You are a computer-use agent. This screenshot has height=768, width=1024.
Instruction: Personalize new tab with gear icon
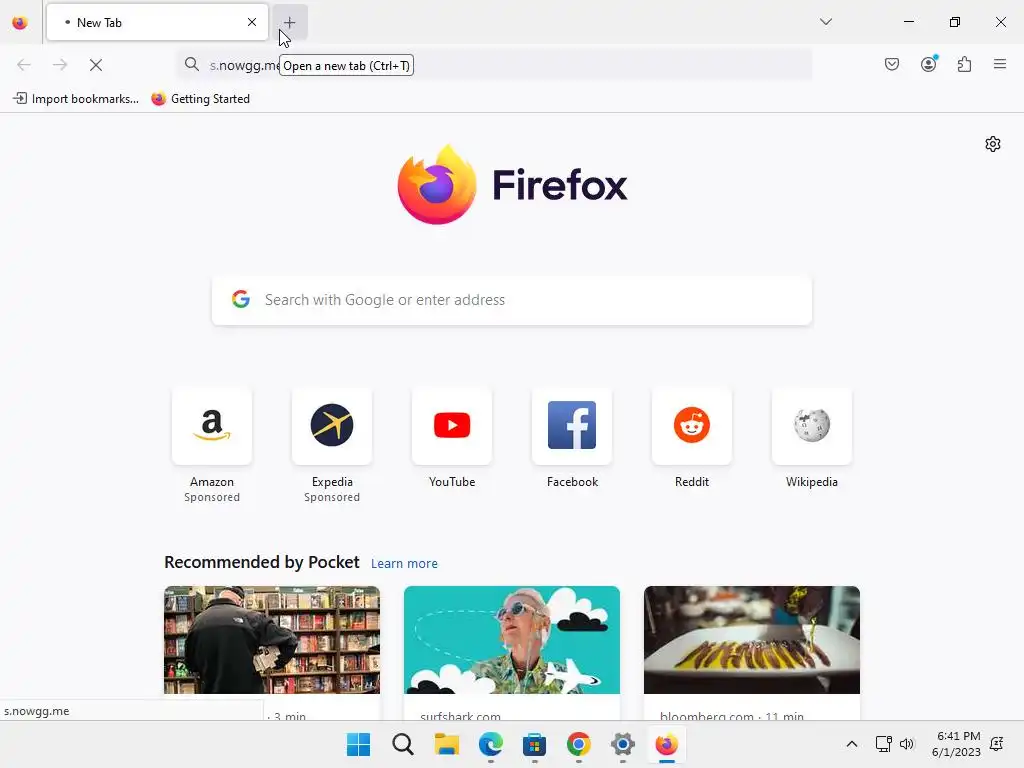(993, 144)
